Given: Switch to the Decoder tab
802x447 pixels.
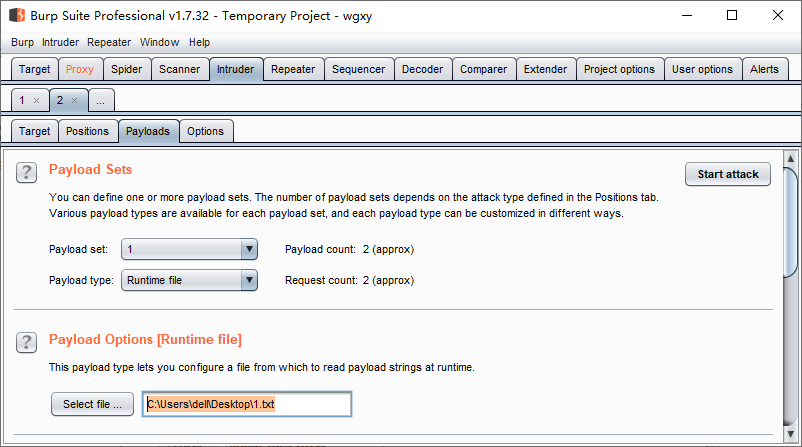Looking at the screenshot, I should tap(422, 69).
